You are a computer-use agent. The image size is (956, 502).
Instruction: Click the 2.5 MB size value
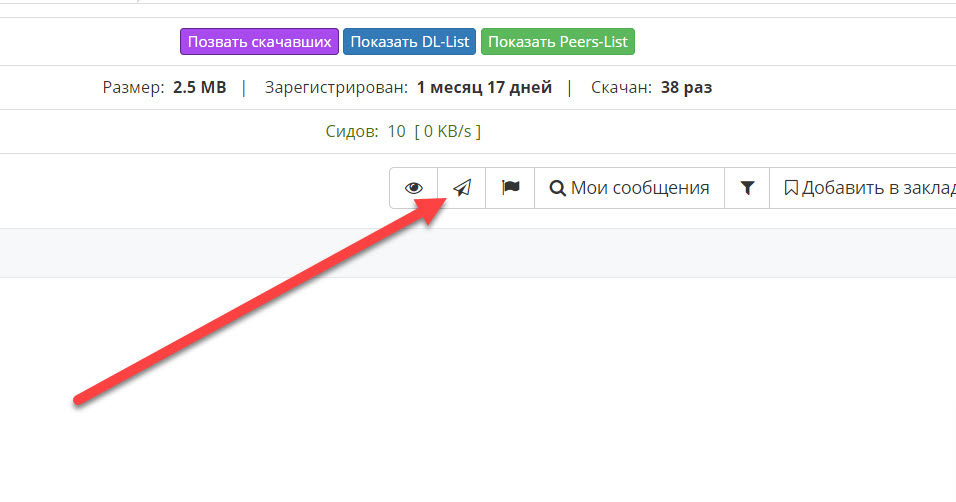(200, 88)
